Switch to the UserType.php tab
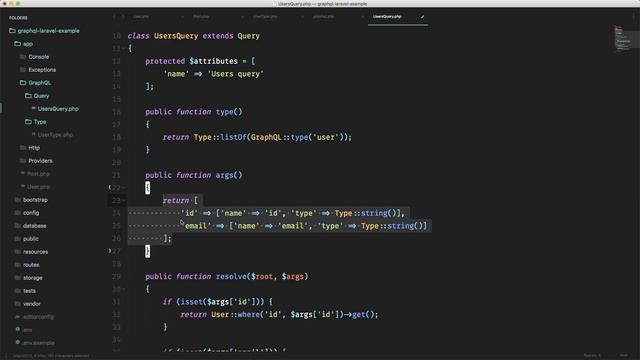Screen dimensions: 640x360 (x=265, y=17)
